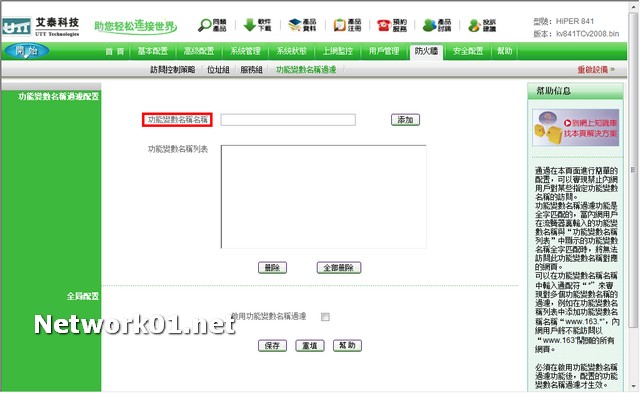Open the stacked books product info icon
The width and height of the screenshot is (640, 393).
[295, 25]
